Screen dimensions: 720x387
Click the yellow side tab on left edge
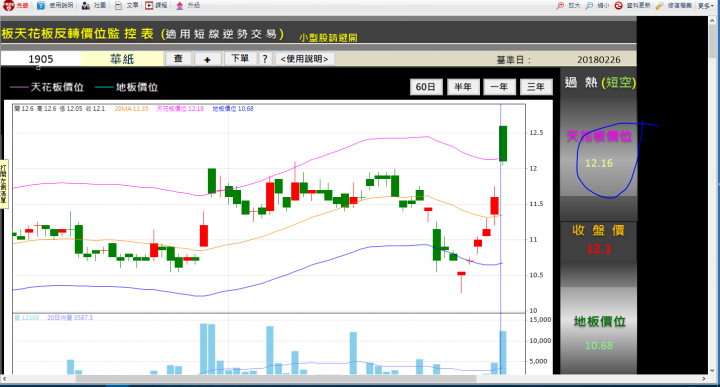tap(4, 184)
